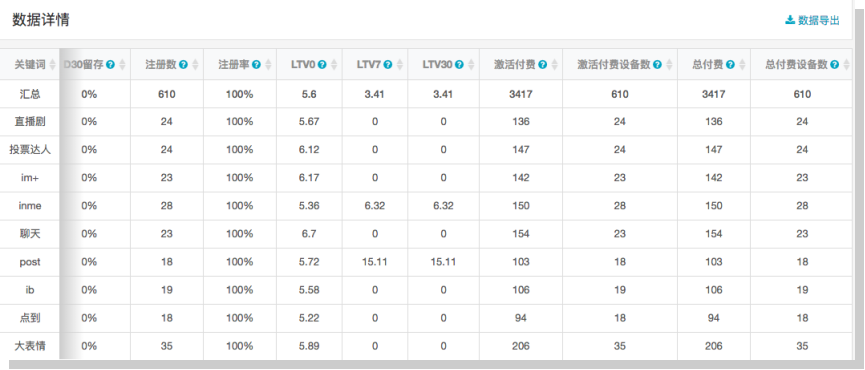
Task: Select the 点到 keyword row
Action: click(x=30, y=318)
